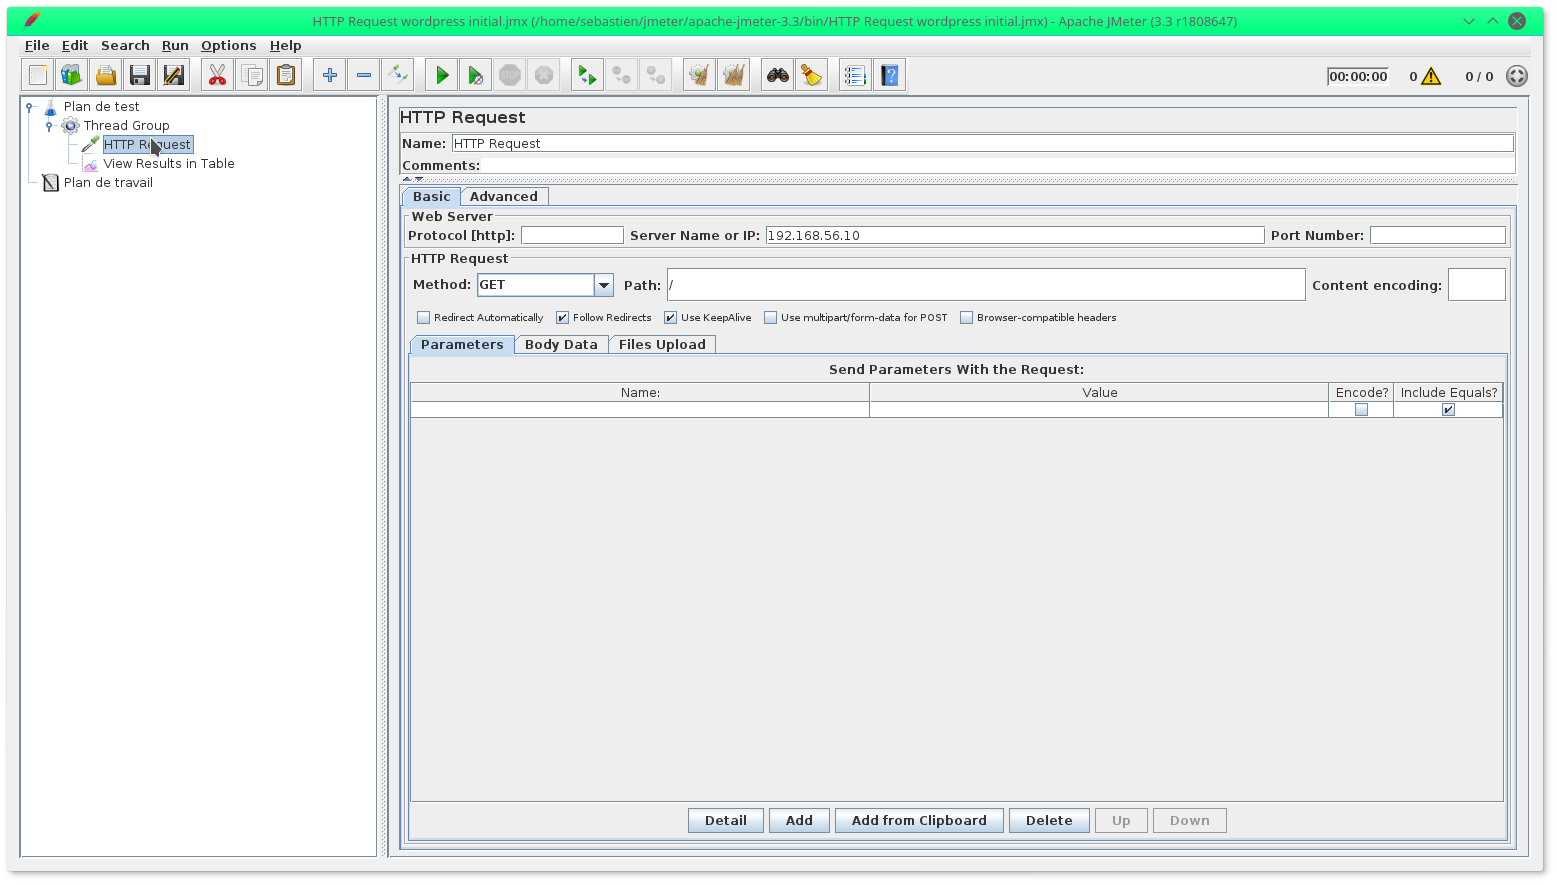Switch to the Body Data tab
This screenshot has height=884, width=1556.
(561, 345)
